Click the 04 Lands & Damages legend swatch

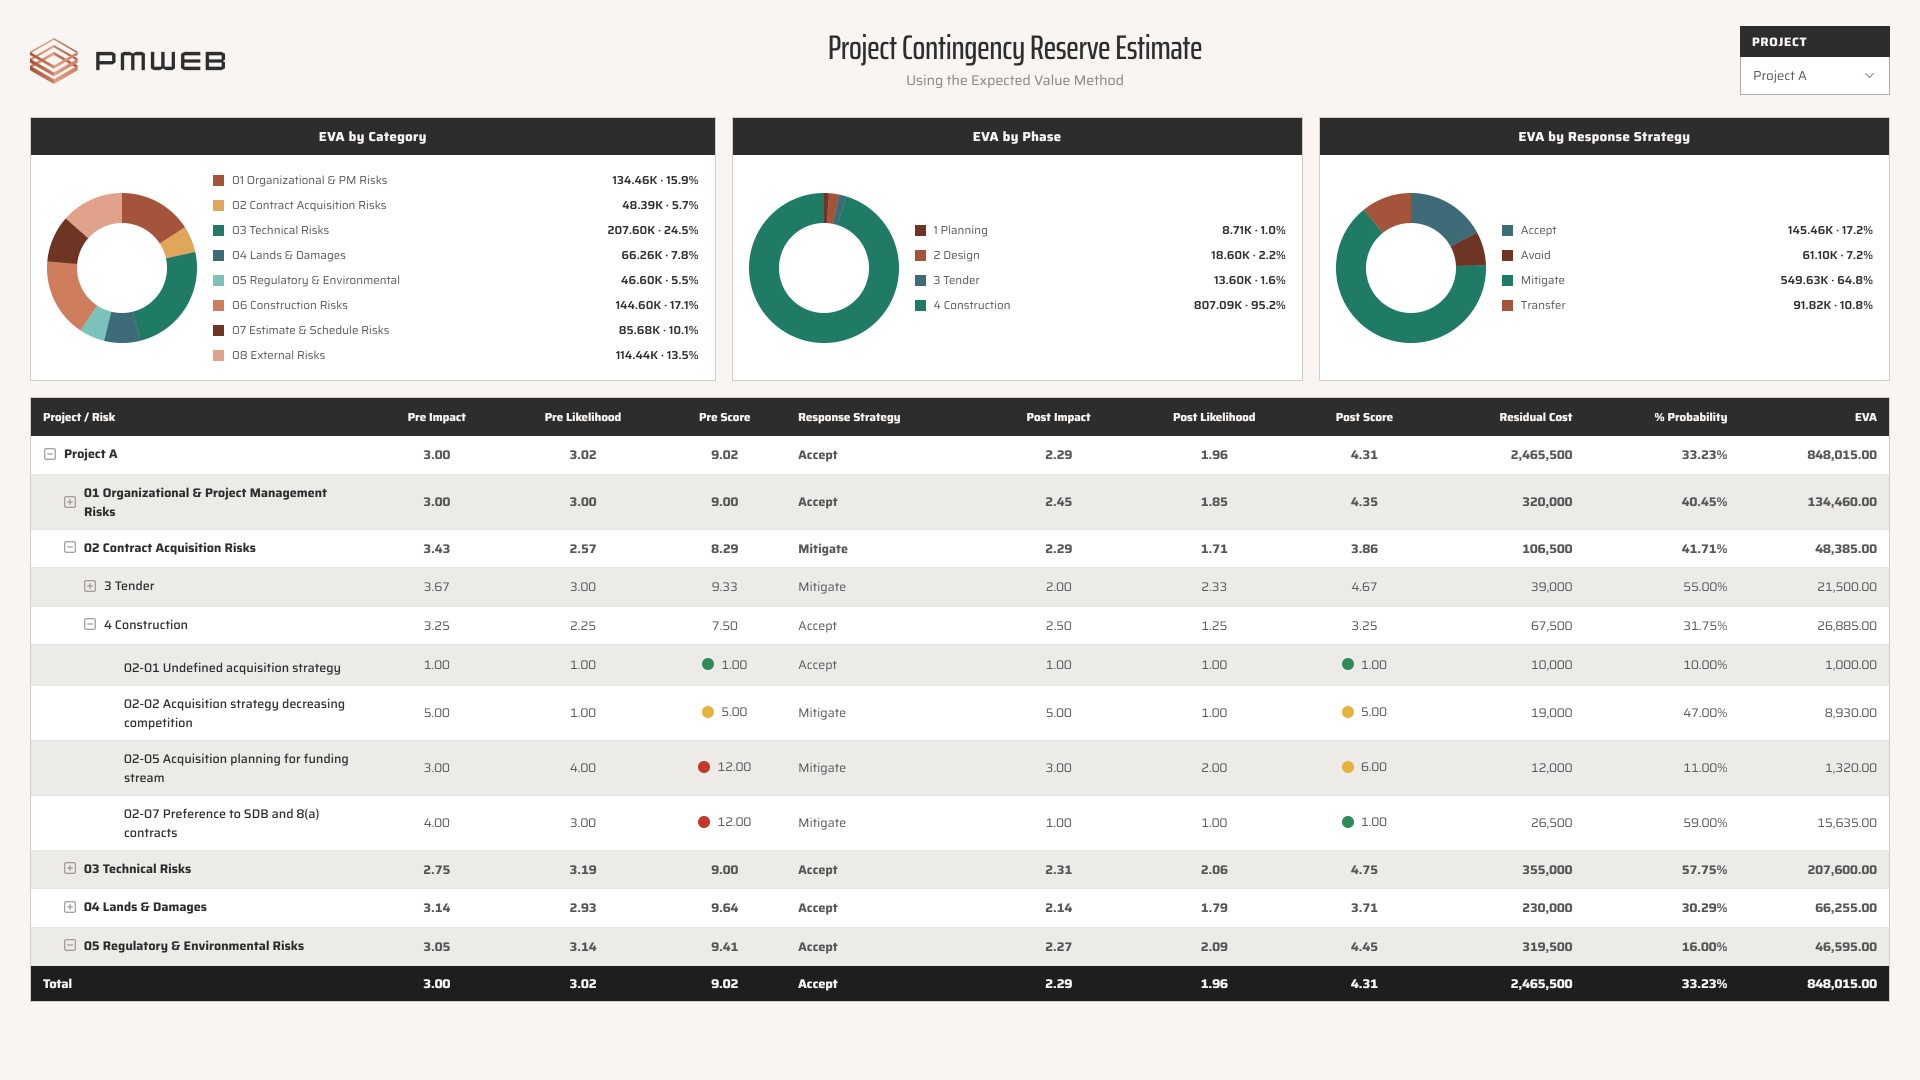(x=218, y=256)
